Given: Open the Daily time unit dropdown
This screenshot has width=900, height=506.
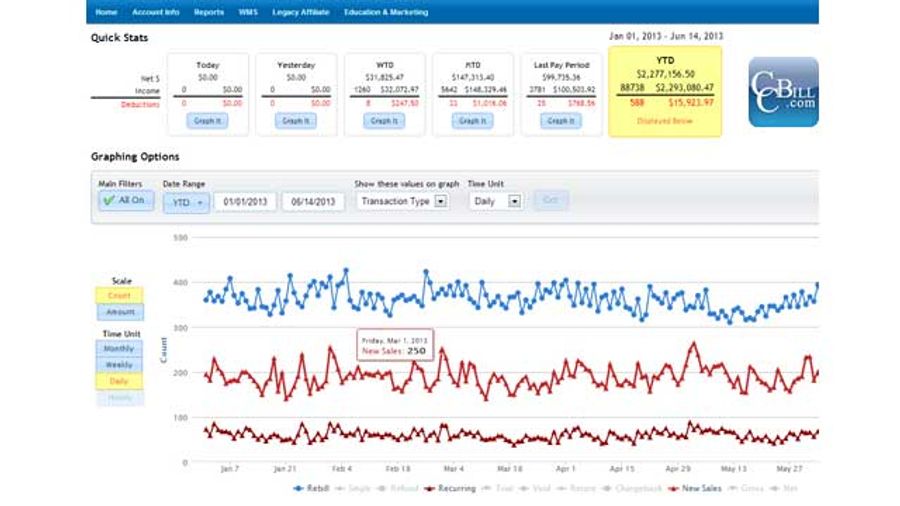Looking at the screenshot, I should (495, 201).
